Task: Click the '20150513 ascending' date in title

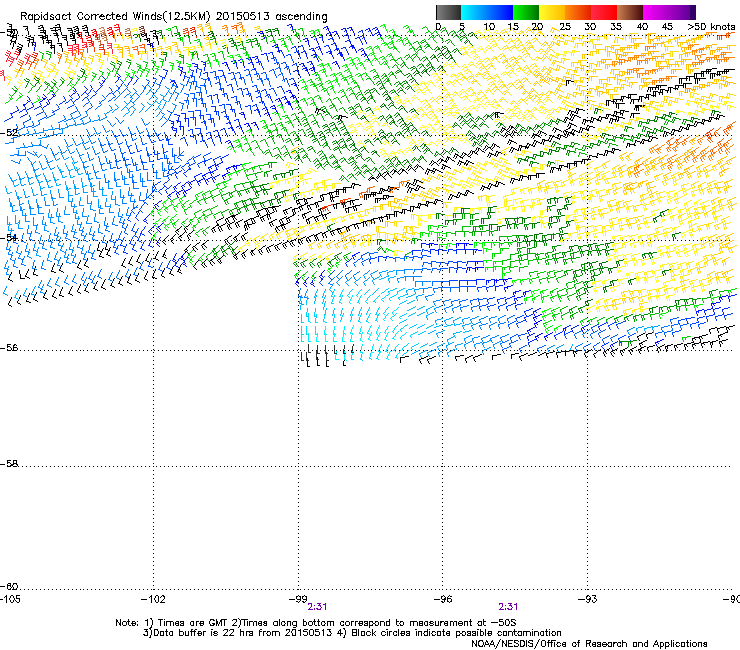Action: [272, 16]
